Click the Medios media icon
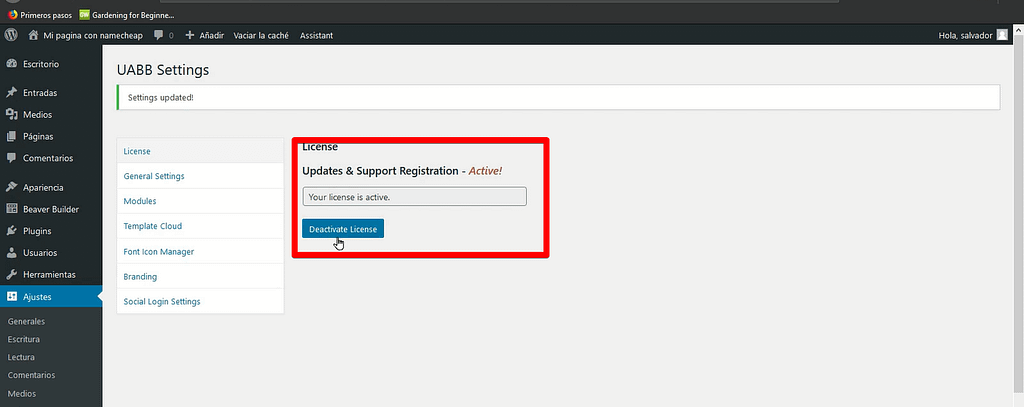1024x407 pixels. (x=11, y=114)
